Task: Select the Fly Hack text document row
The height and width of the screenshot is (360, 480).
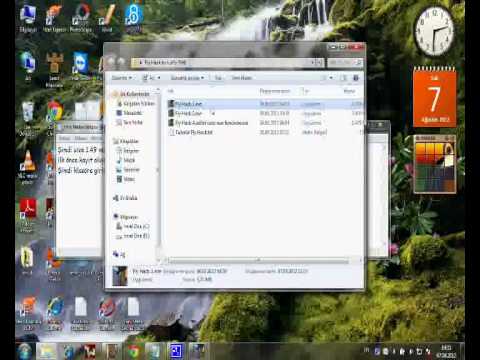Action: (x=265, y=132)
